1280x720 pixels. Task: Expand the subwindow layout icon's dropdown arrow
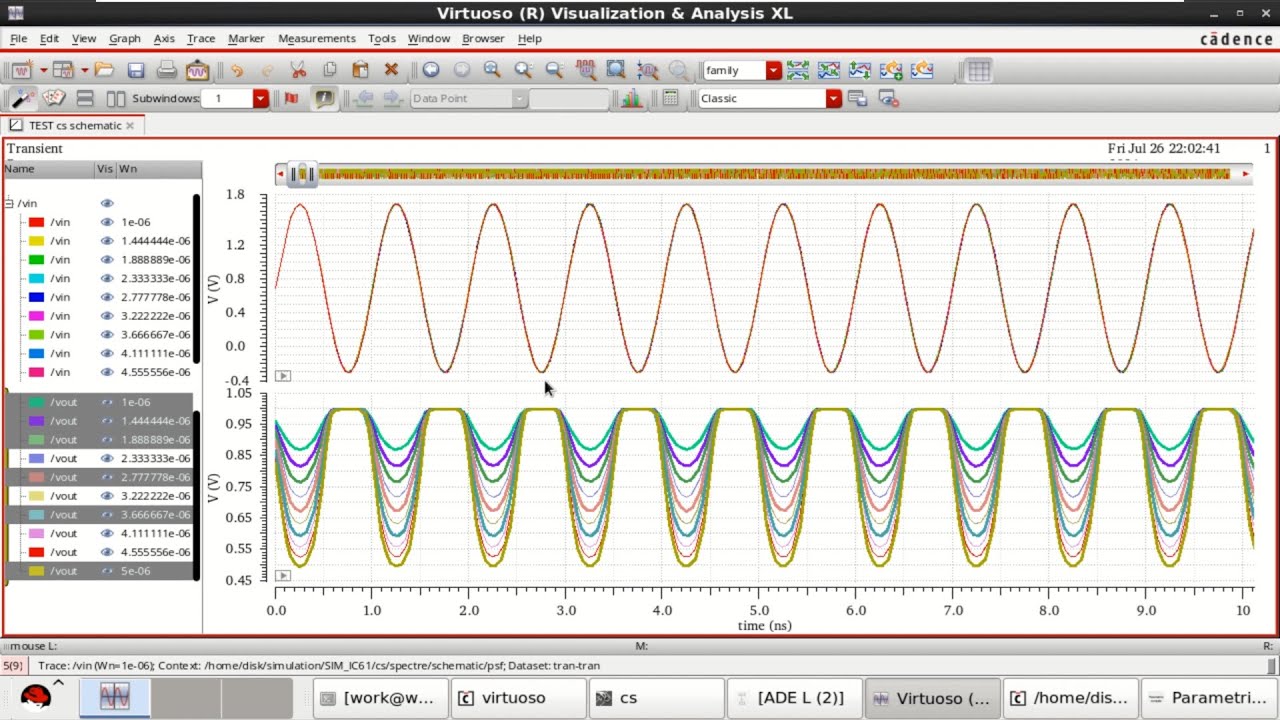[85, 70]
